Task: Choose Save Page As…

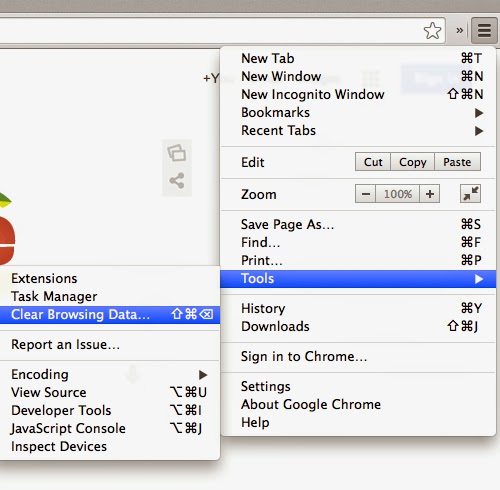Action: click(x=358, y=224)
